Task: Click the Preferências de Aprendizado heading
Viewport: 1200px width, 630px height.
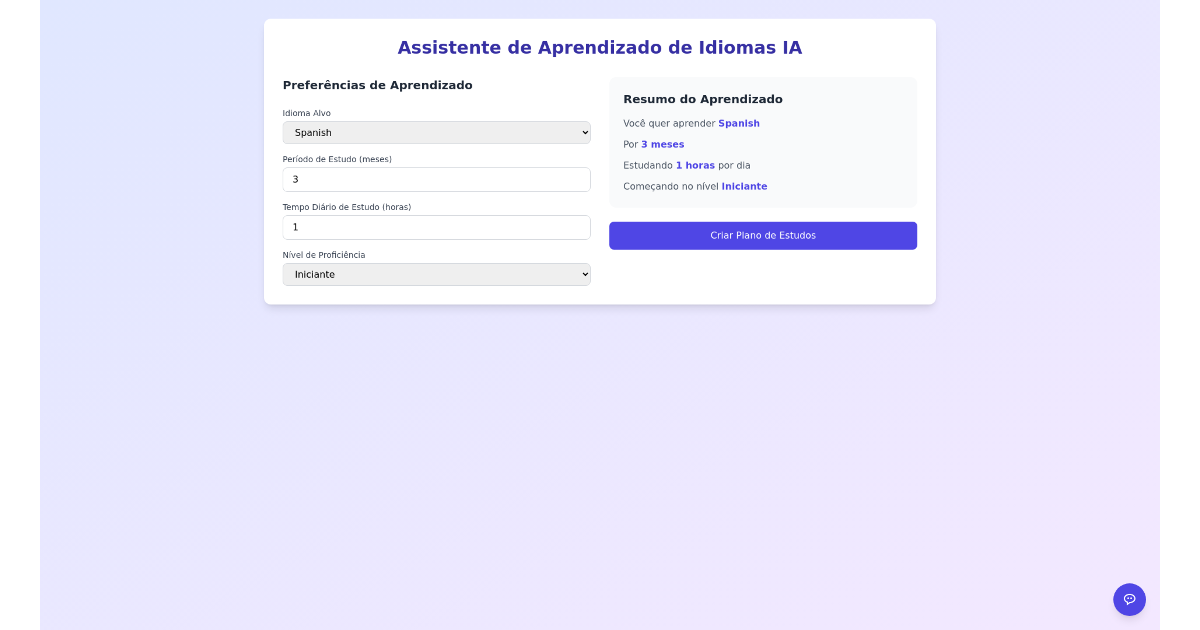Action: [377, 85]
